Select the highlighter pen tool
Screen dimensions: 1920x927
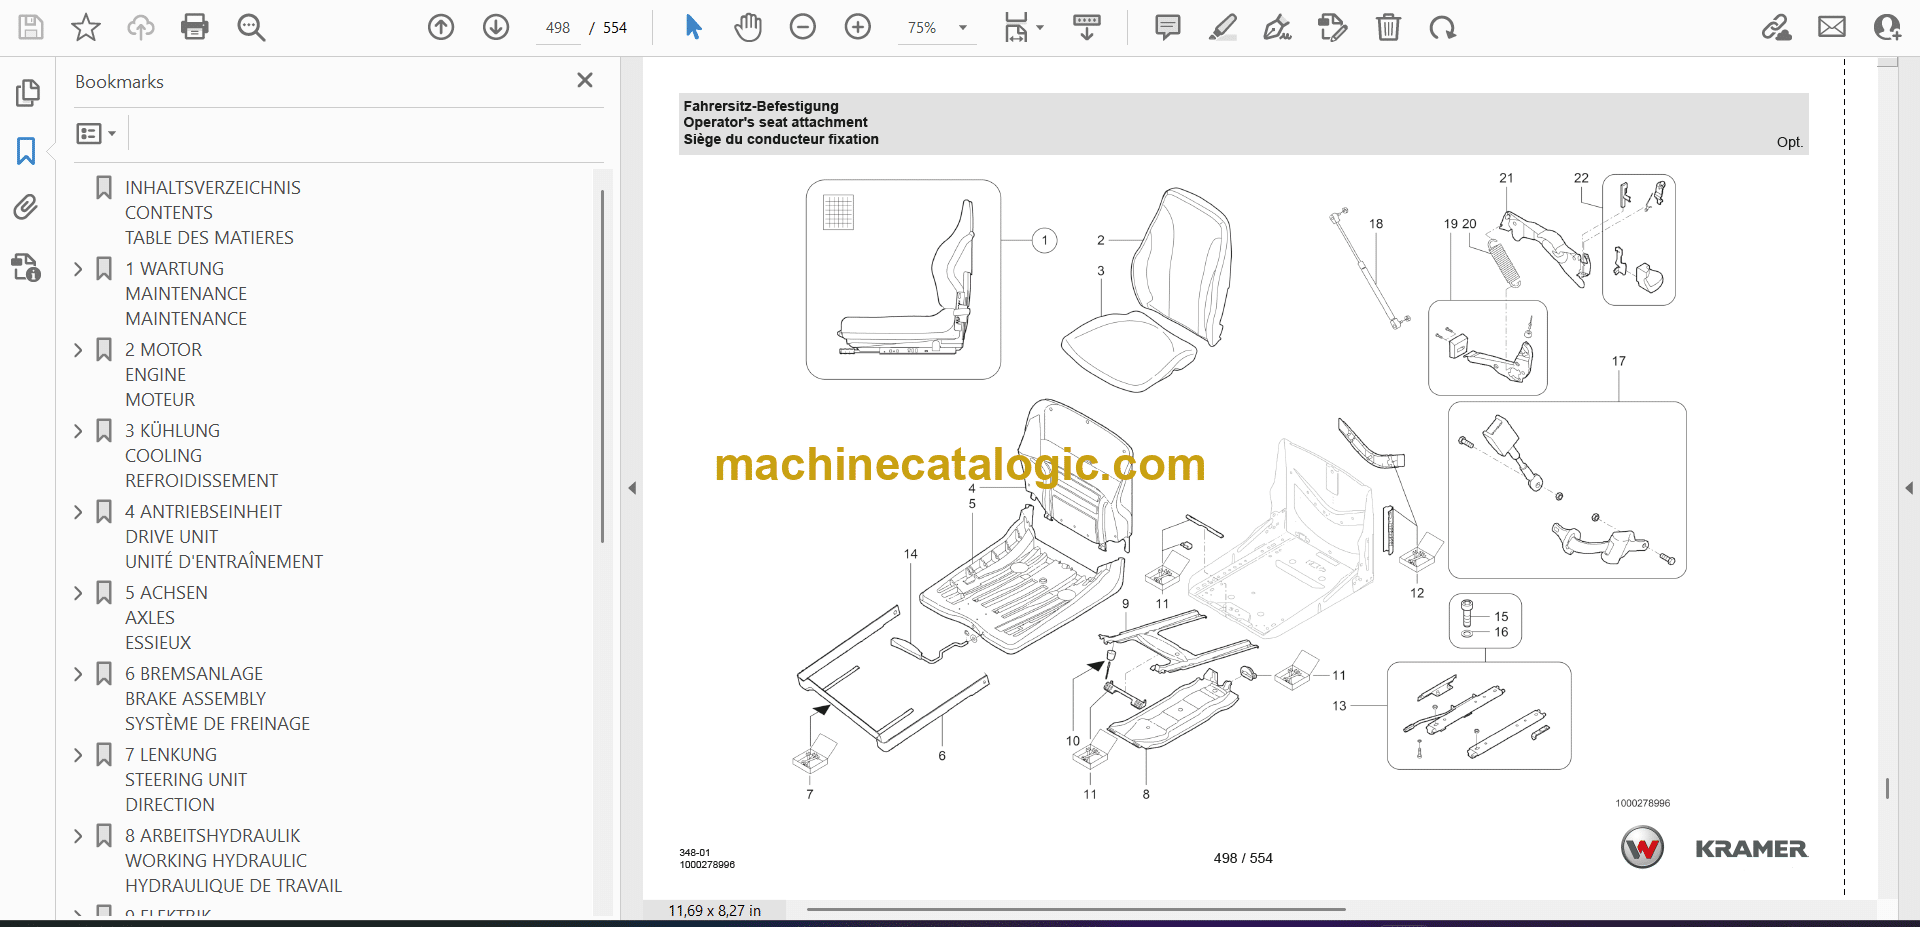pos(1222,27)
